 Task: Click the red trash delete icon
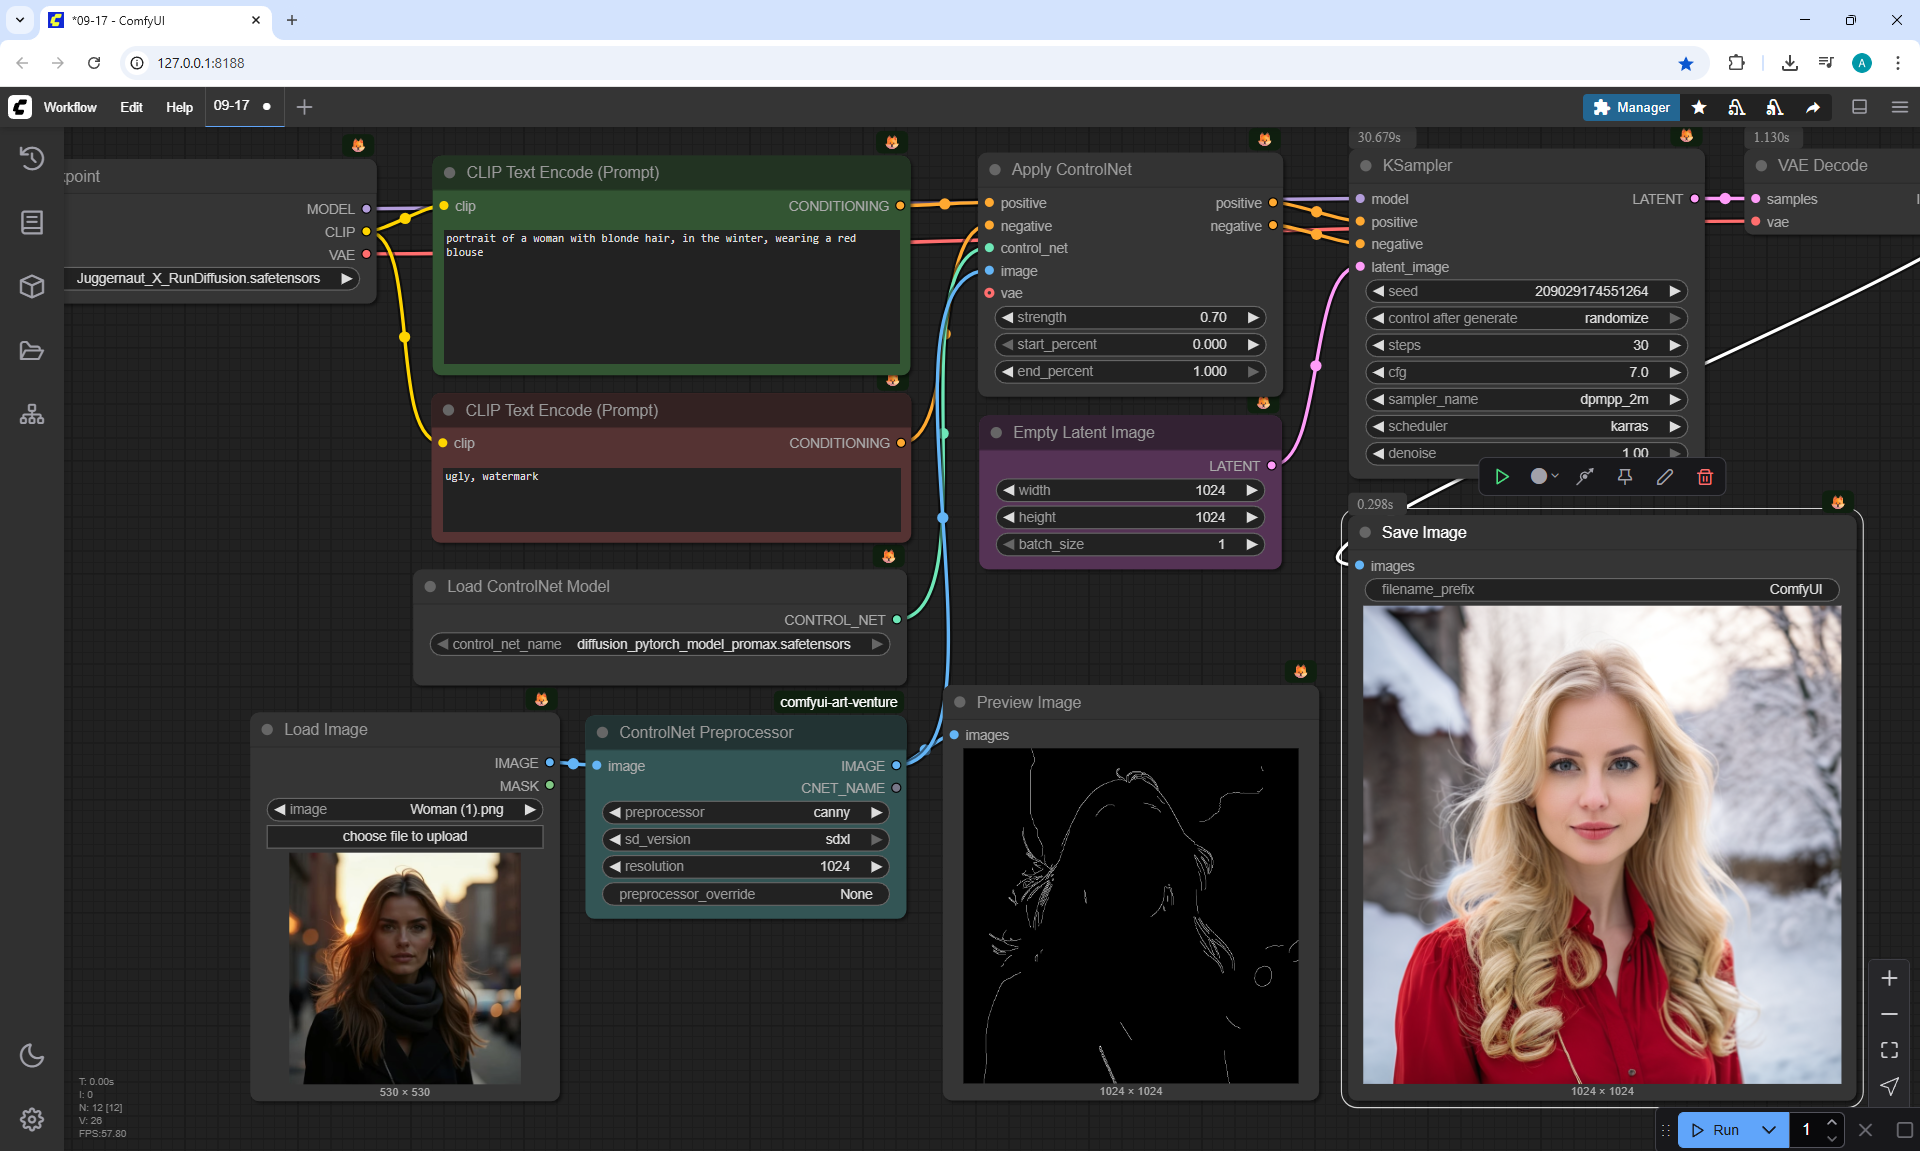coord(1705,477)
